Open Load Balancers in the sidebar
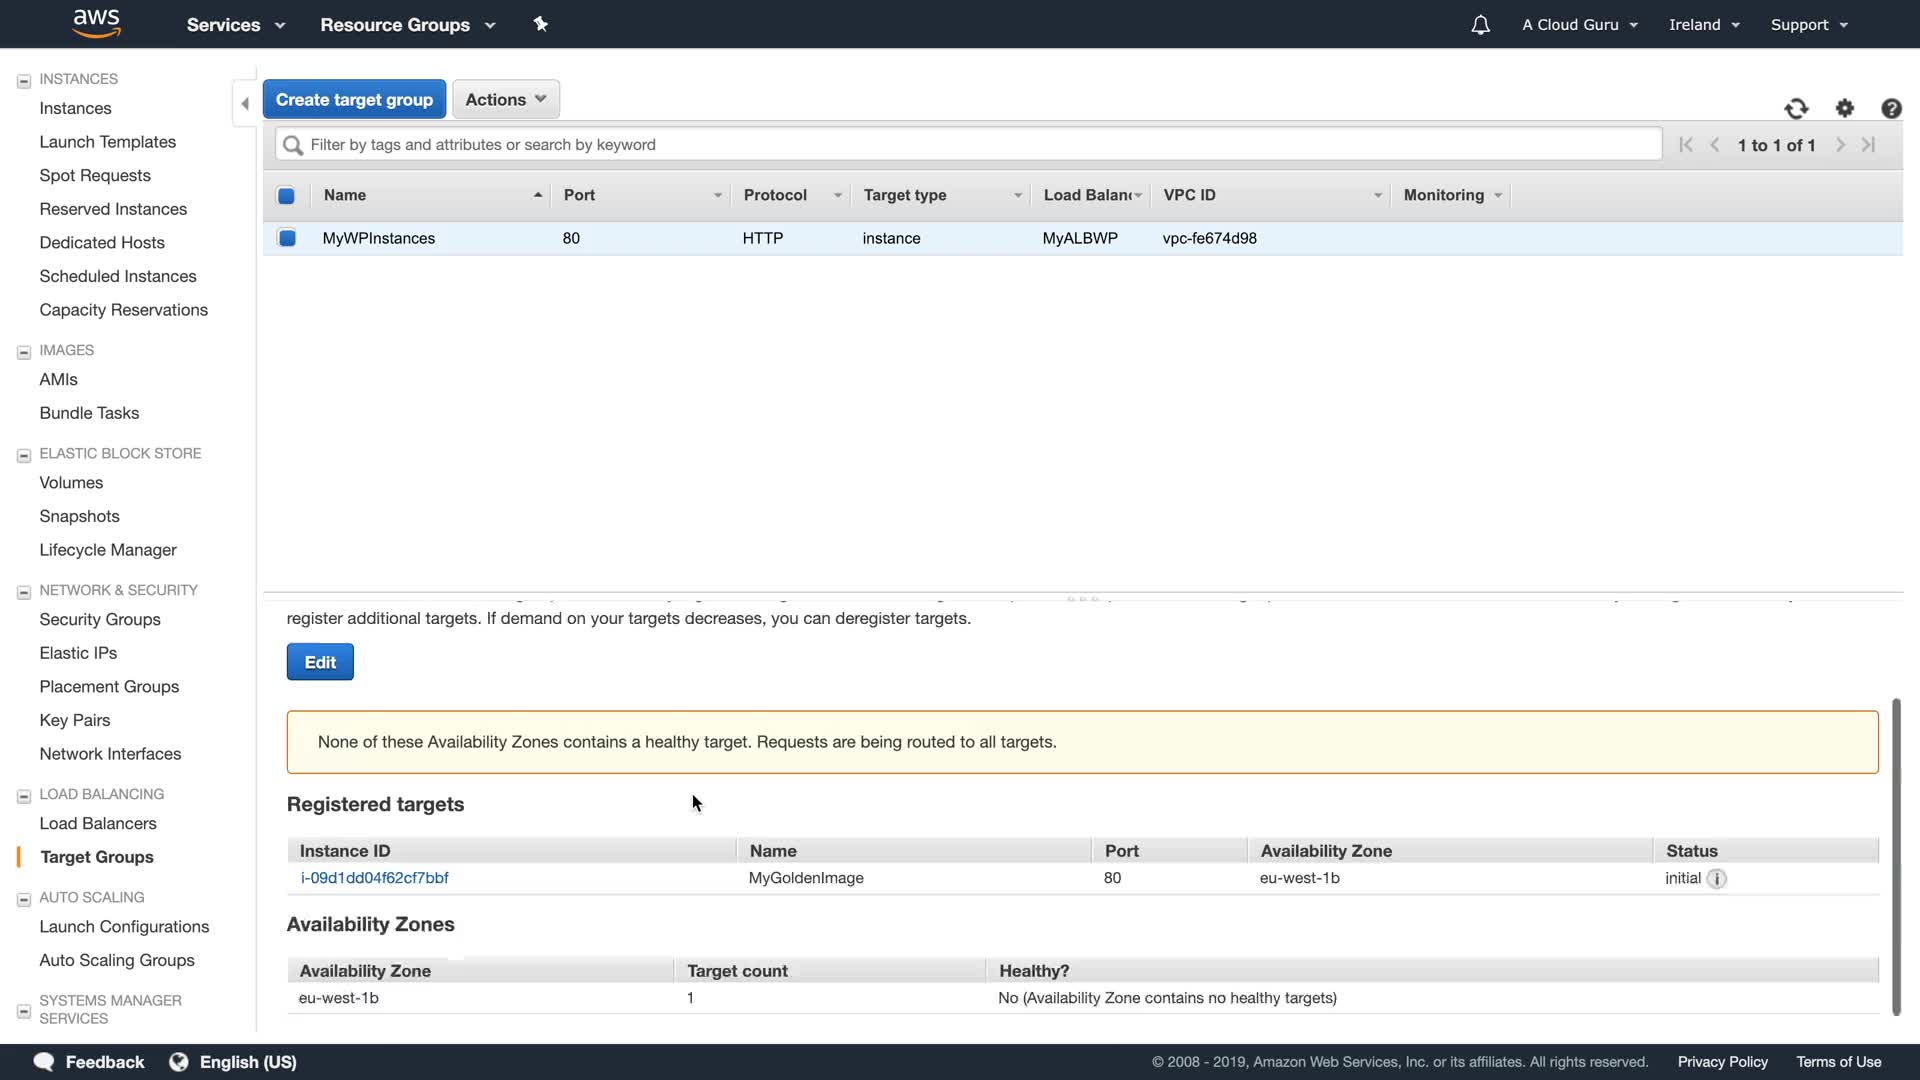 98,823
